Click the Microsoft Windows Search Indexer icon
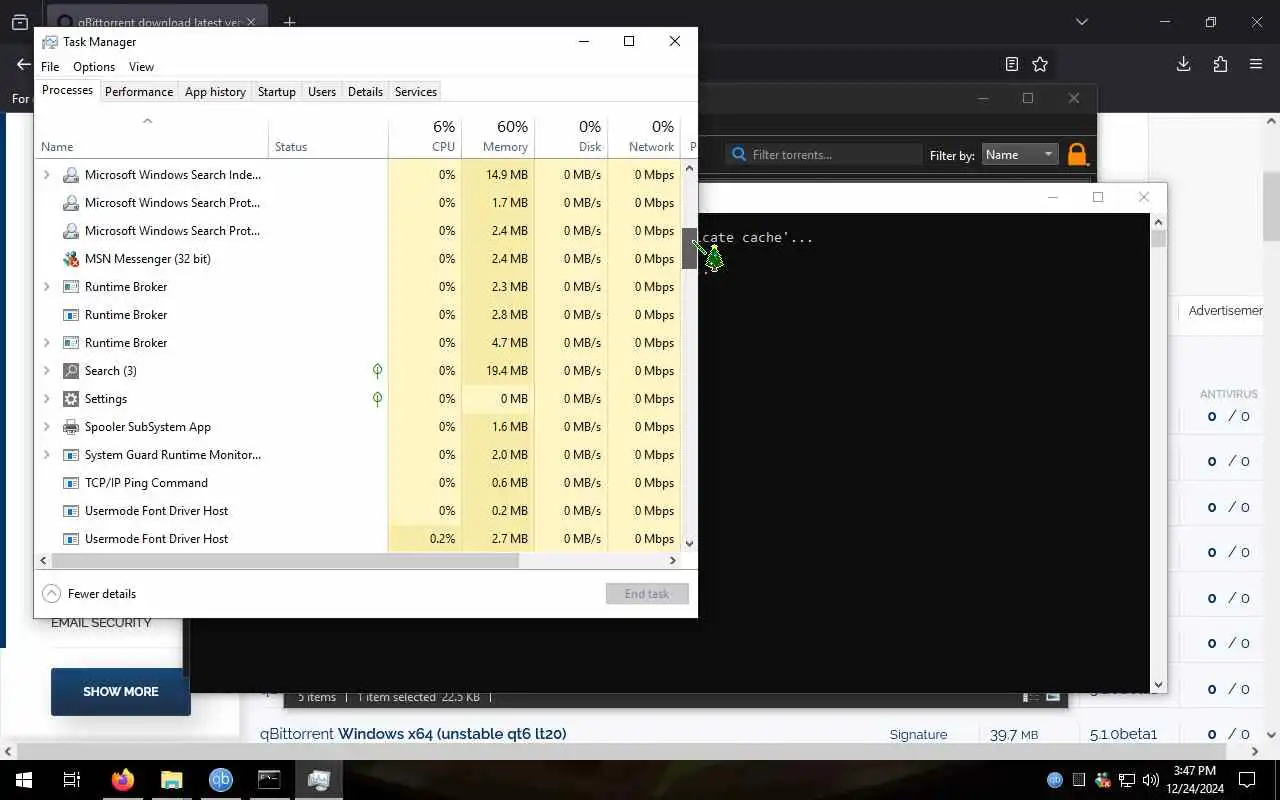 click(71, 175)
